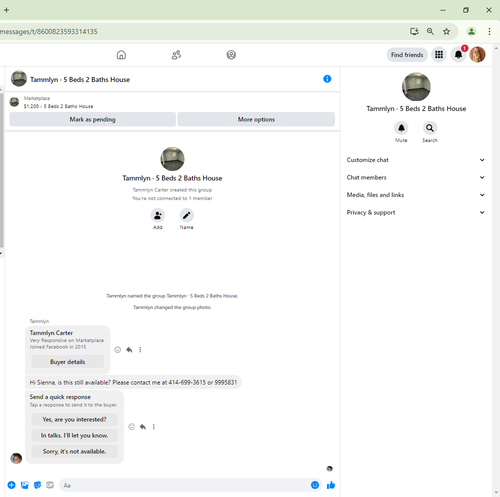This screenshot has width=500, height=497.
Task: Open more menu beside quick response card
Action: tap(154, 427)
